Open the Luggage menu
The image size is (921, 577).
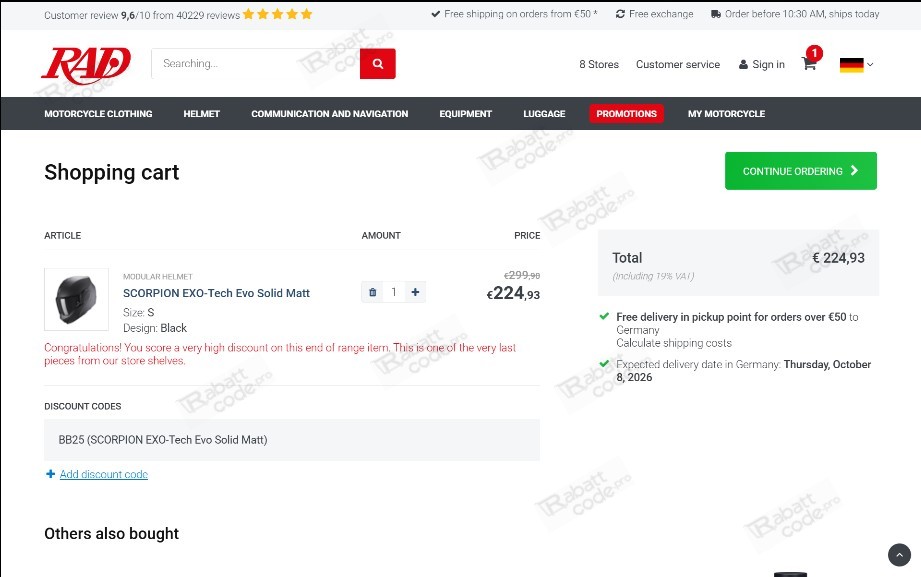(544, 114)
